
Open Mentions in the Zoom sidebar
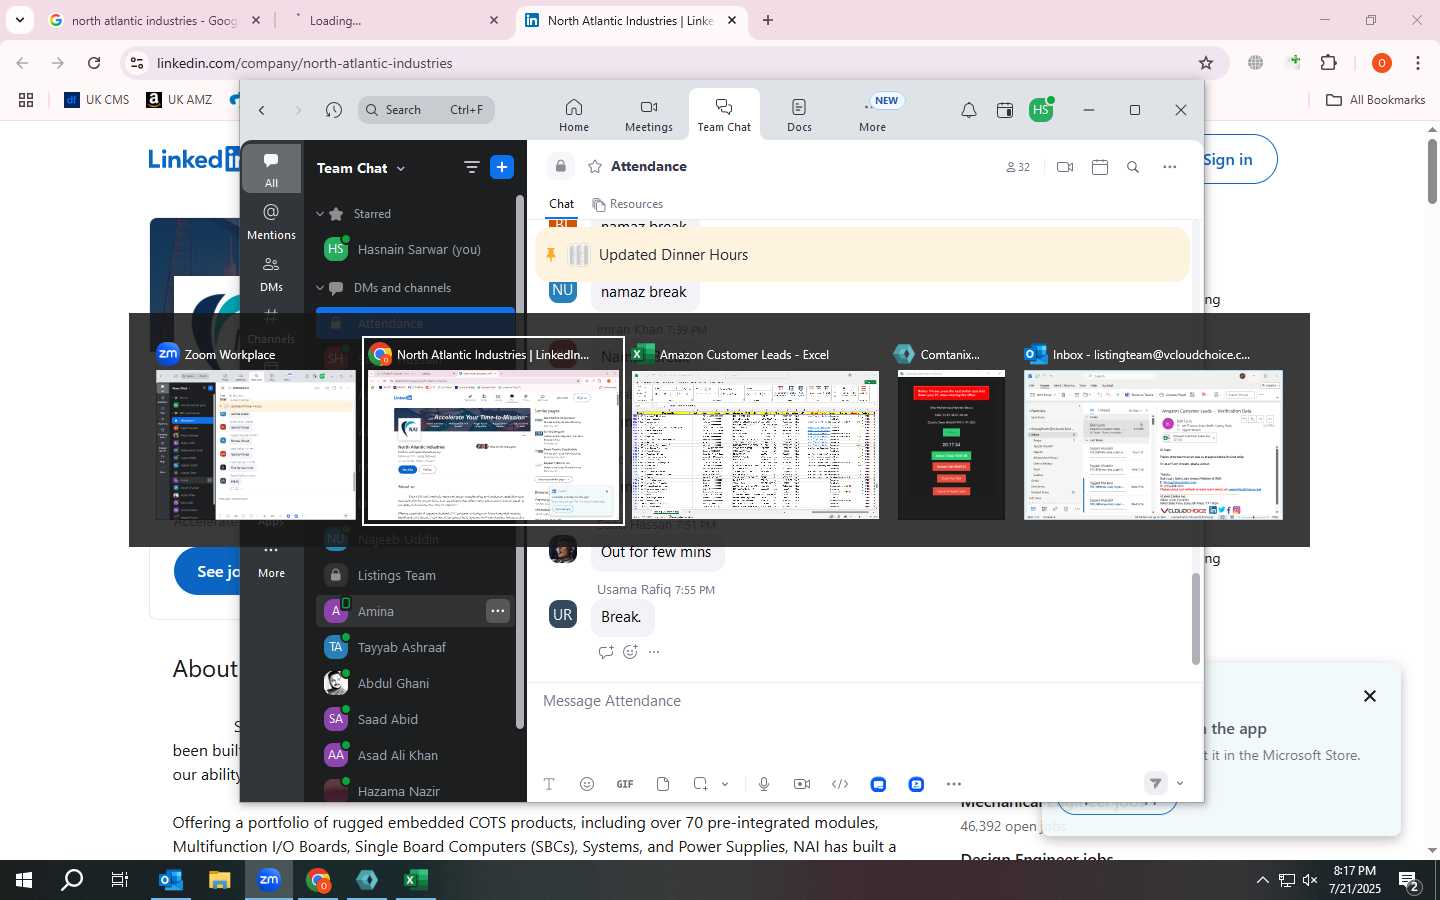tap(271, 221)
